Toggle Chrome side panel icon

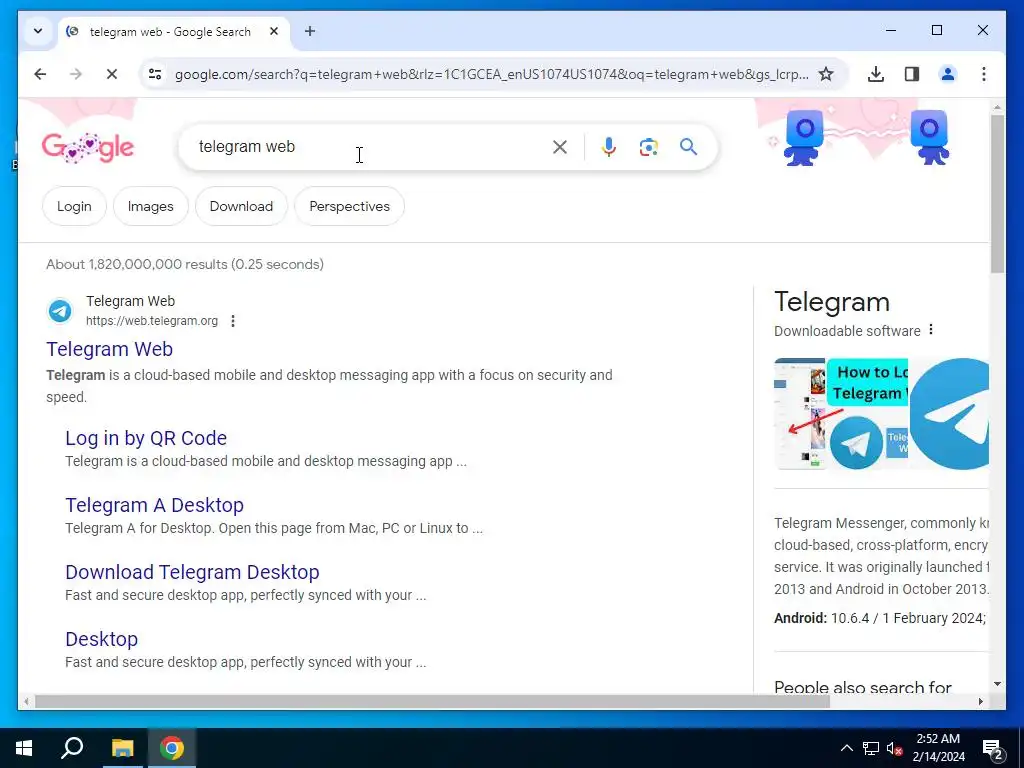912,74
